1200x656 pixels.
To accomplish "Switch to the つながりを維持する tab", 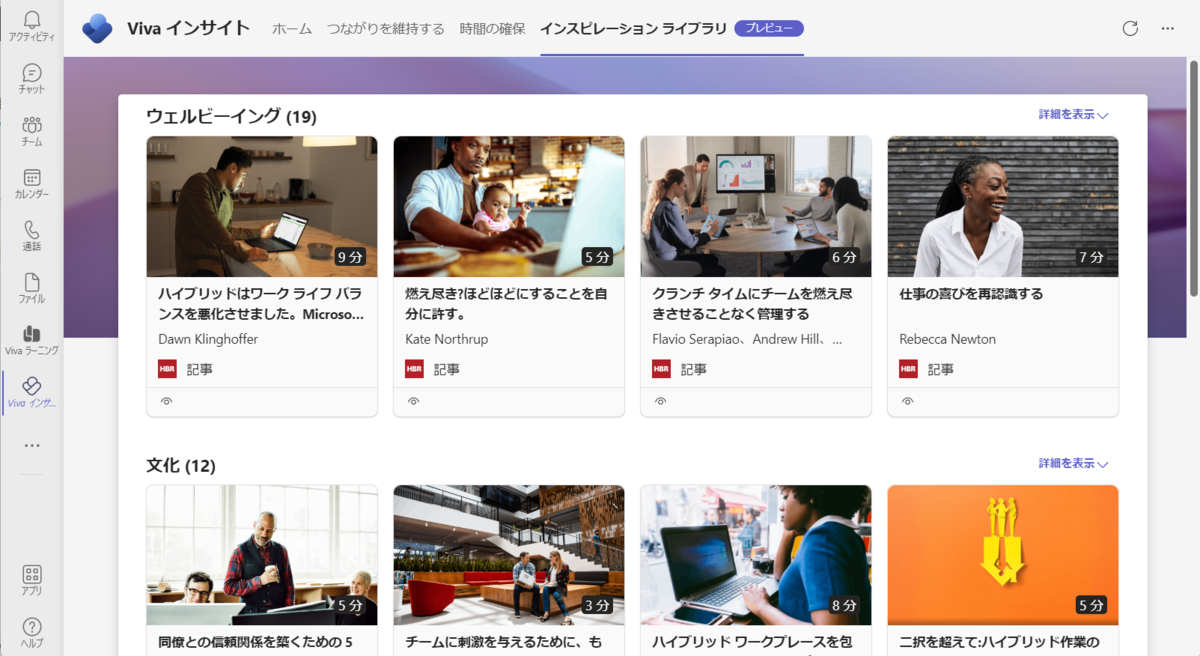I will (386, 29).
